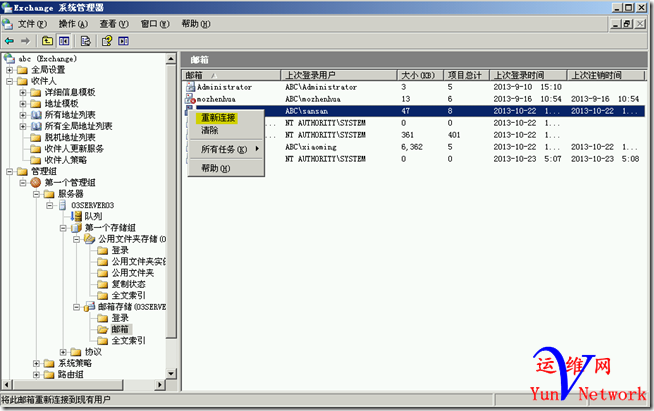Select the ABC\sansan highlighted row

click(415, 111)
